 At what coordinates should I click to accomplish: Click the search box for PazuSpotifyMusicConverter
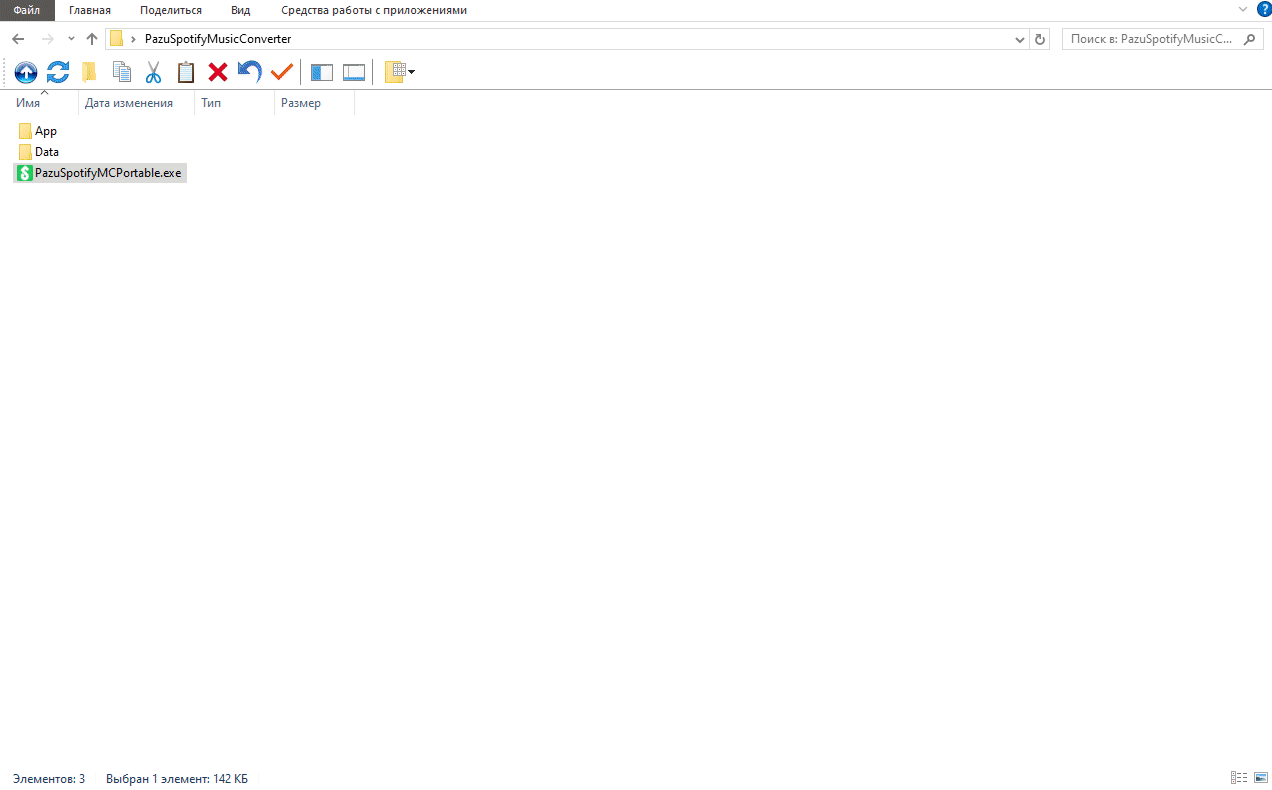1152,39
